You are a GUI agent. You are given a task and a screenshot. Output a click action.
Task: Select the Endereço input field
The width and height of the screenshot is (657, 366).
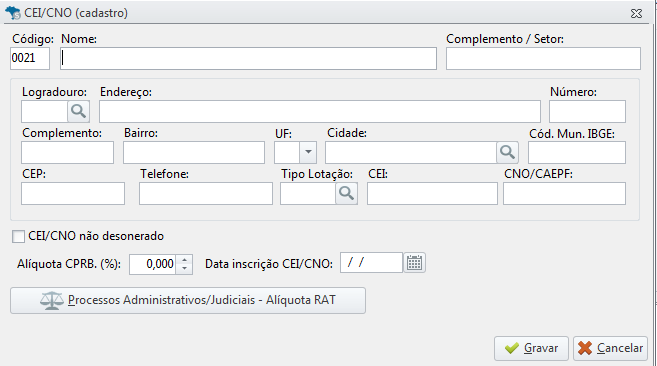pyautogui.click(x=320, y=111)
